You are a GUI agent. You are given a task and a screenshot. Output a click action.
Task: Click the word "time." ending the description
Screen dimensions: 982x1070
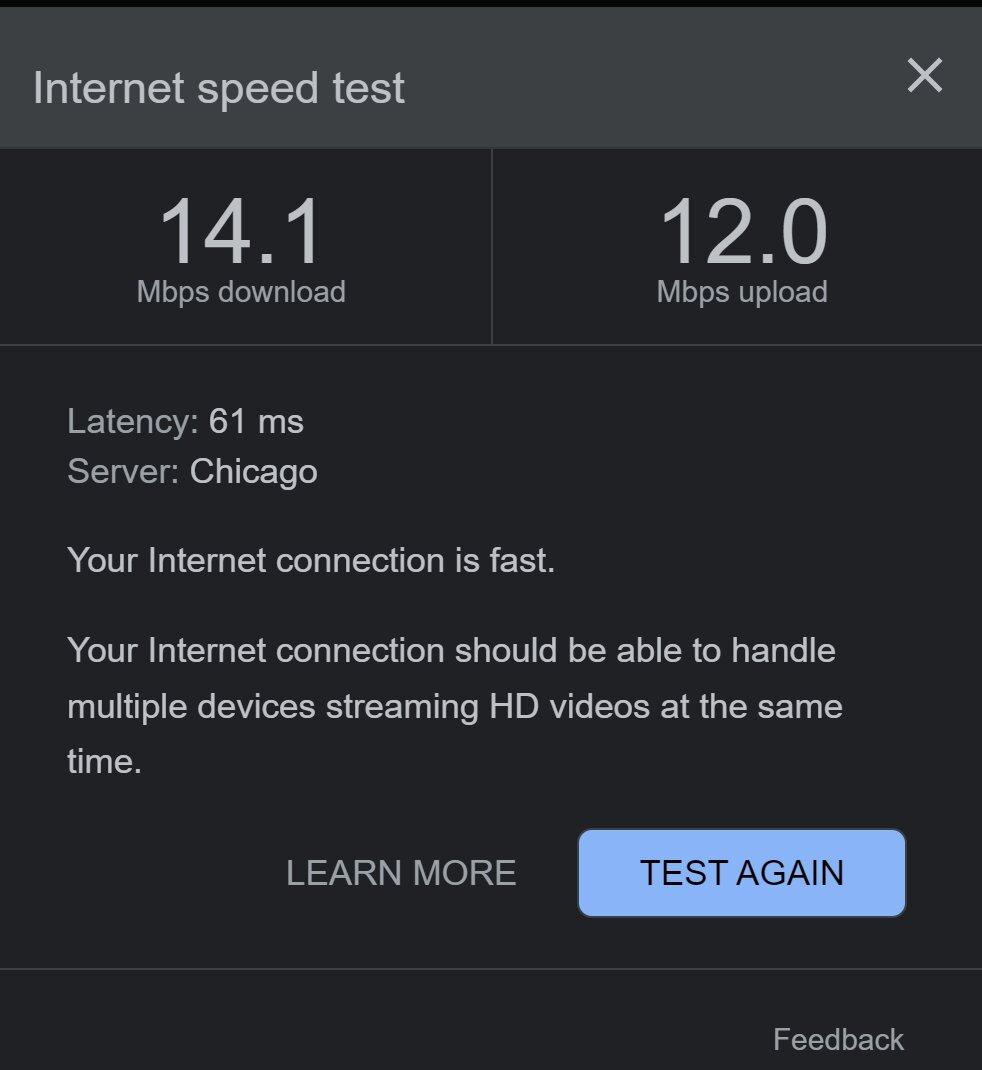(x=104, y=762)
